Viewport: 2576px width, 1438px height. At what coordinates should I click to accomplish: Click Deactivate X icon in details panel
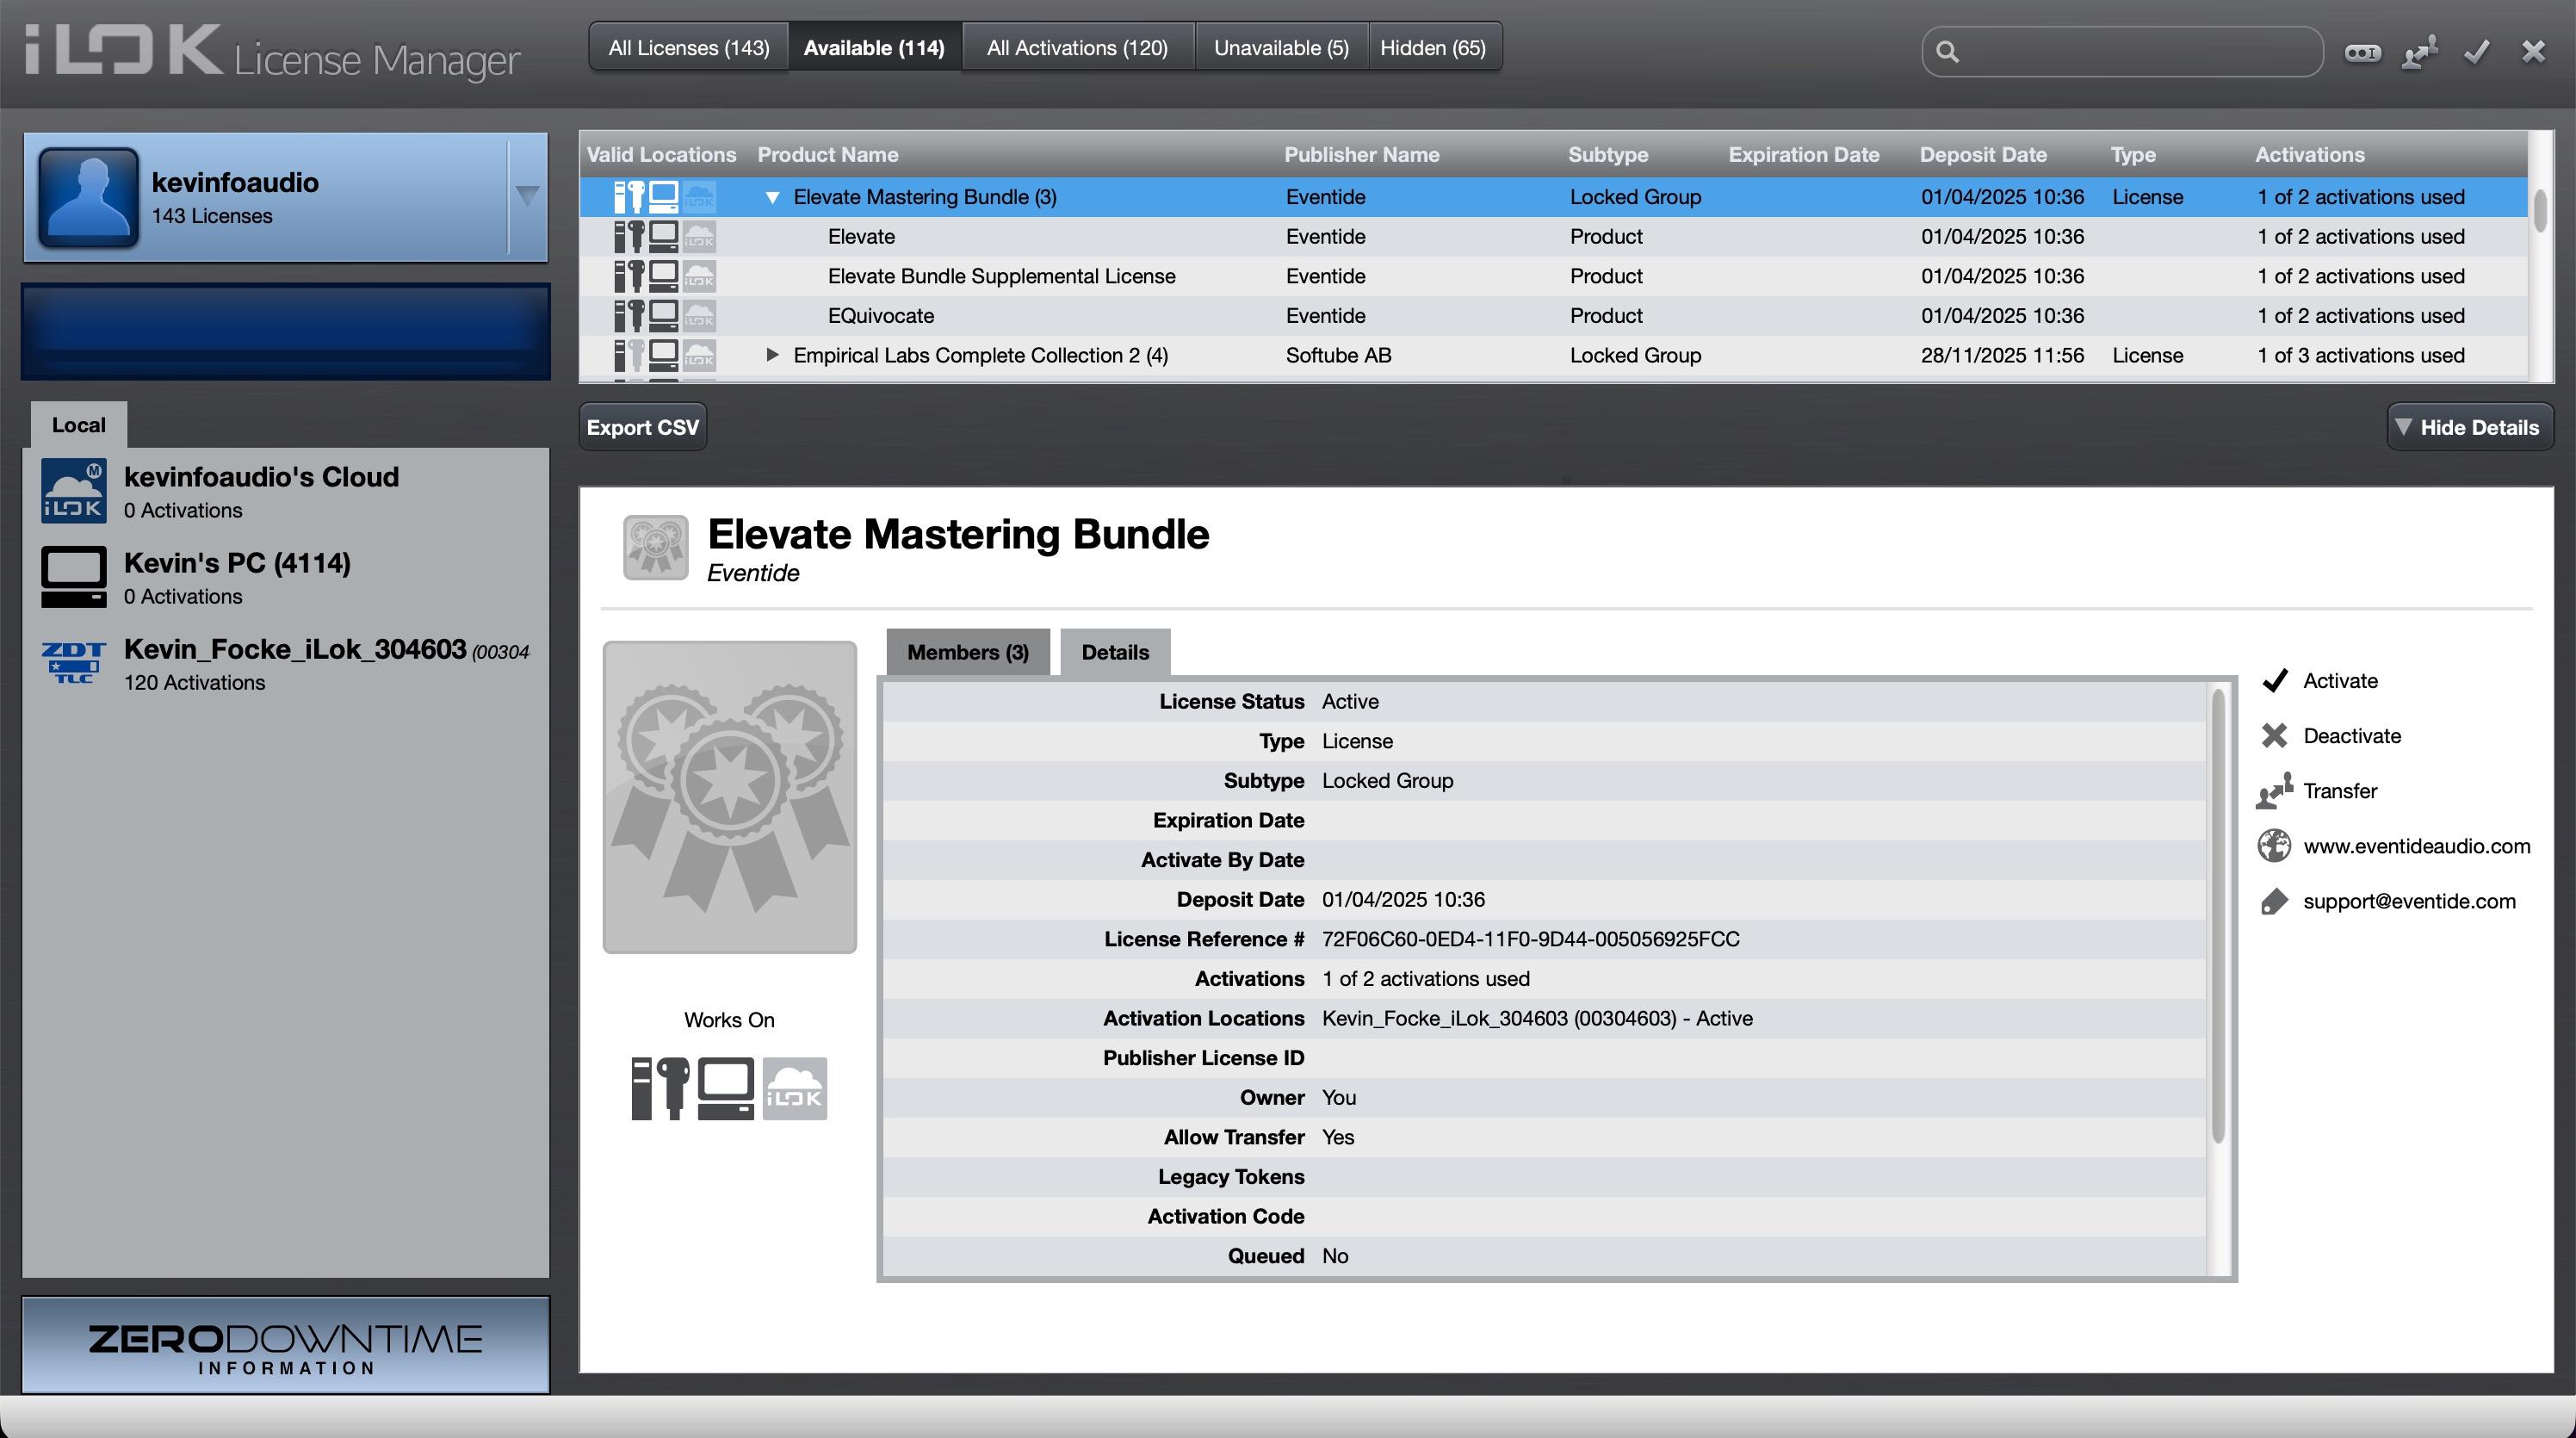[2274, 736]
